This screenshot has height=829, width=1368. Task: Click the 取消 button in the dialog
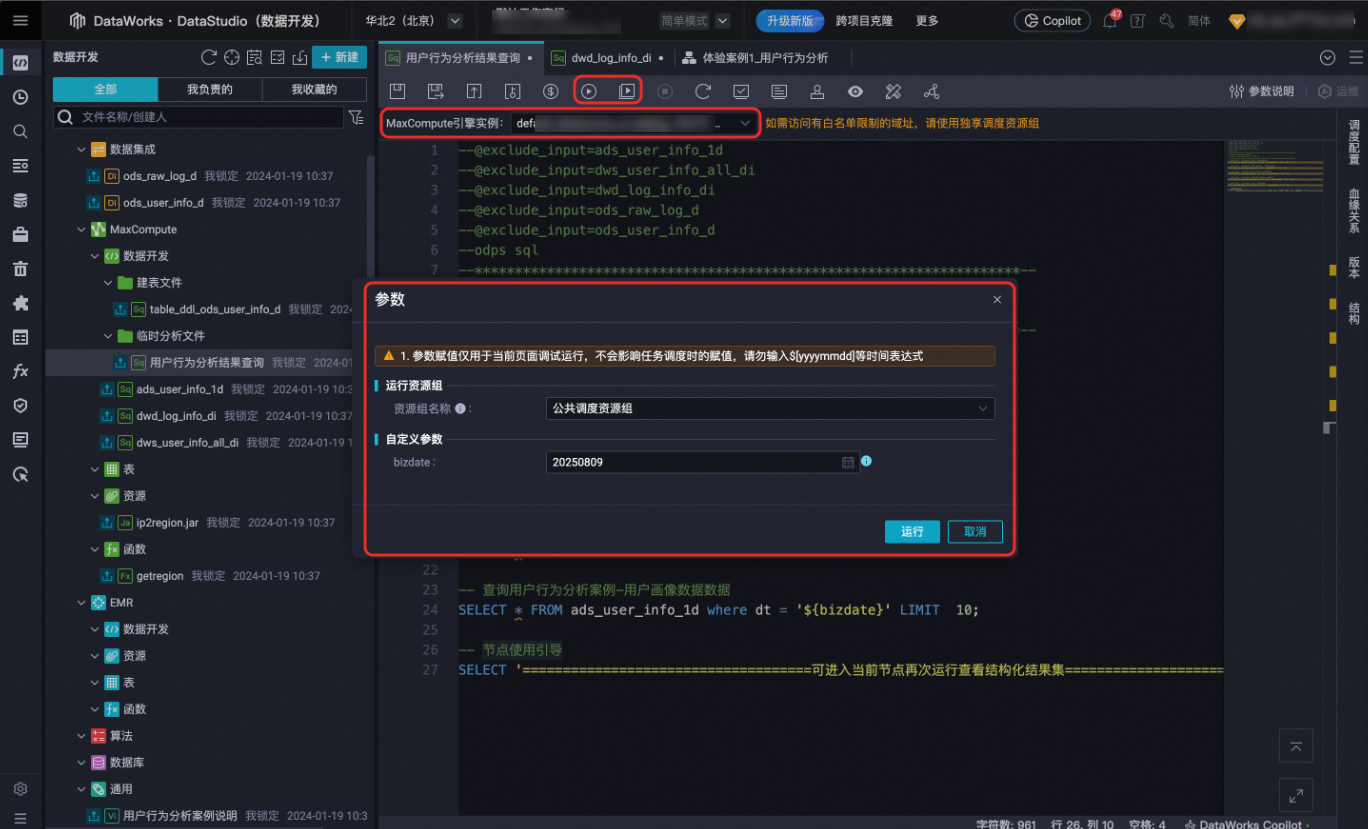975,531
